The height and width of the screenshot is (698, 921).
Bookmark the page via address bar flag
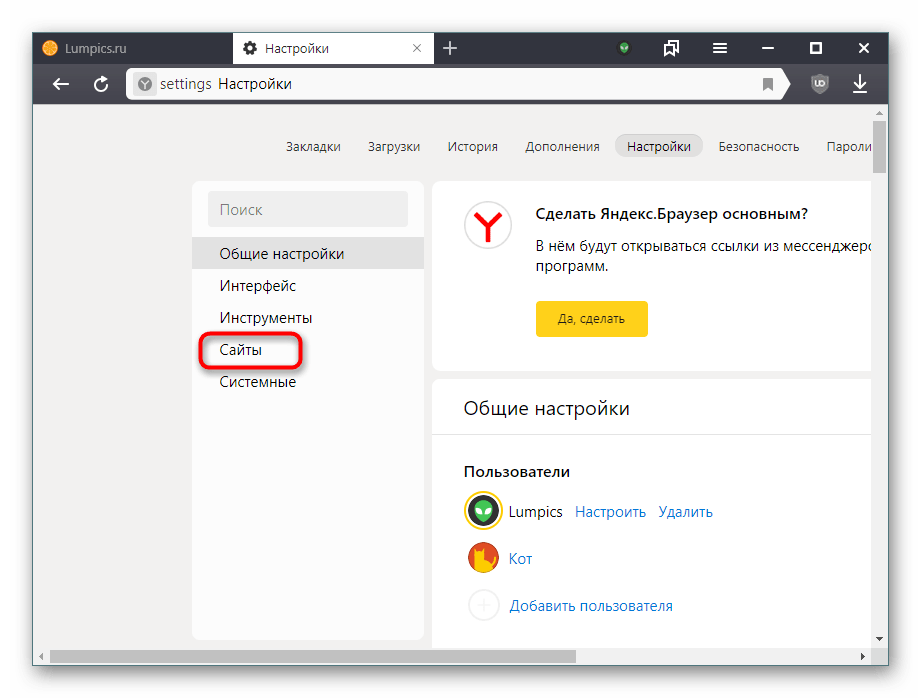(x=767, y=84)
